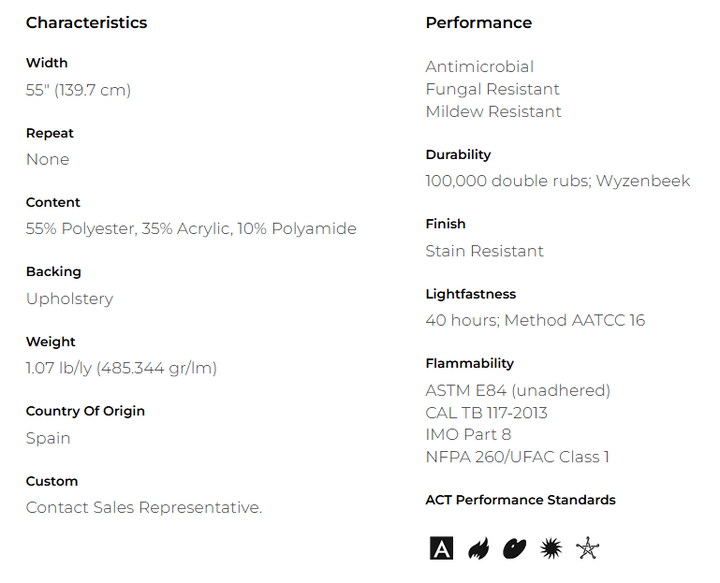Click the ASTM E84 (unadhered) flammability entry

[x=518, y=391]
